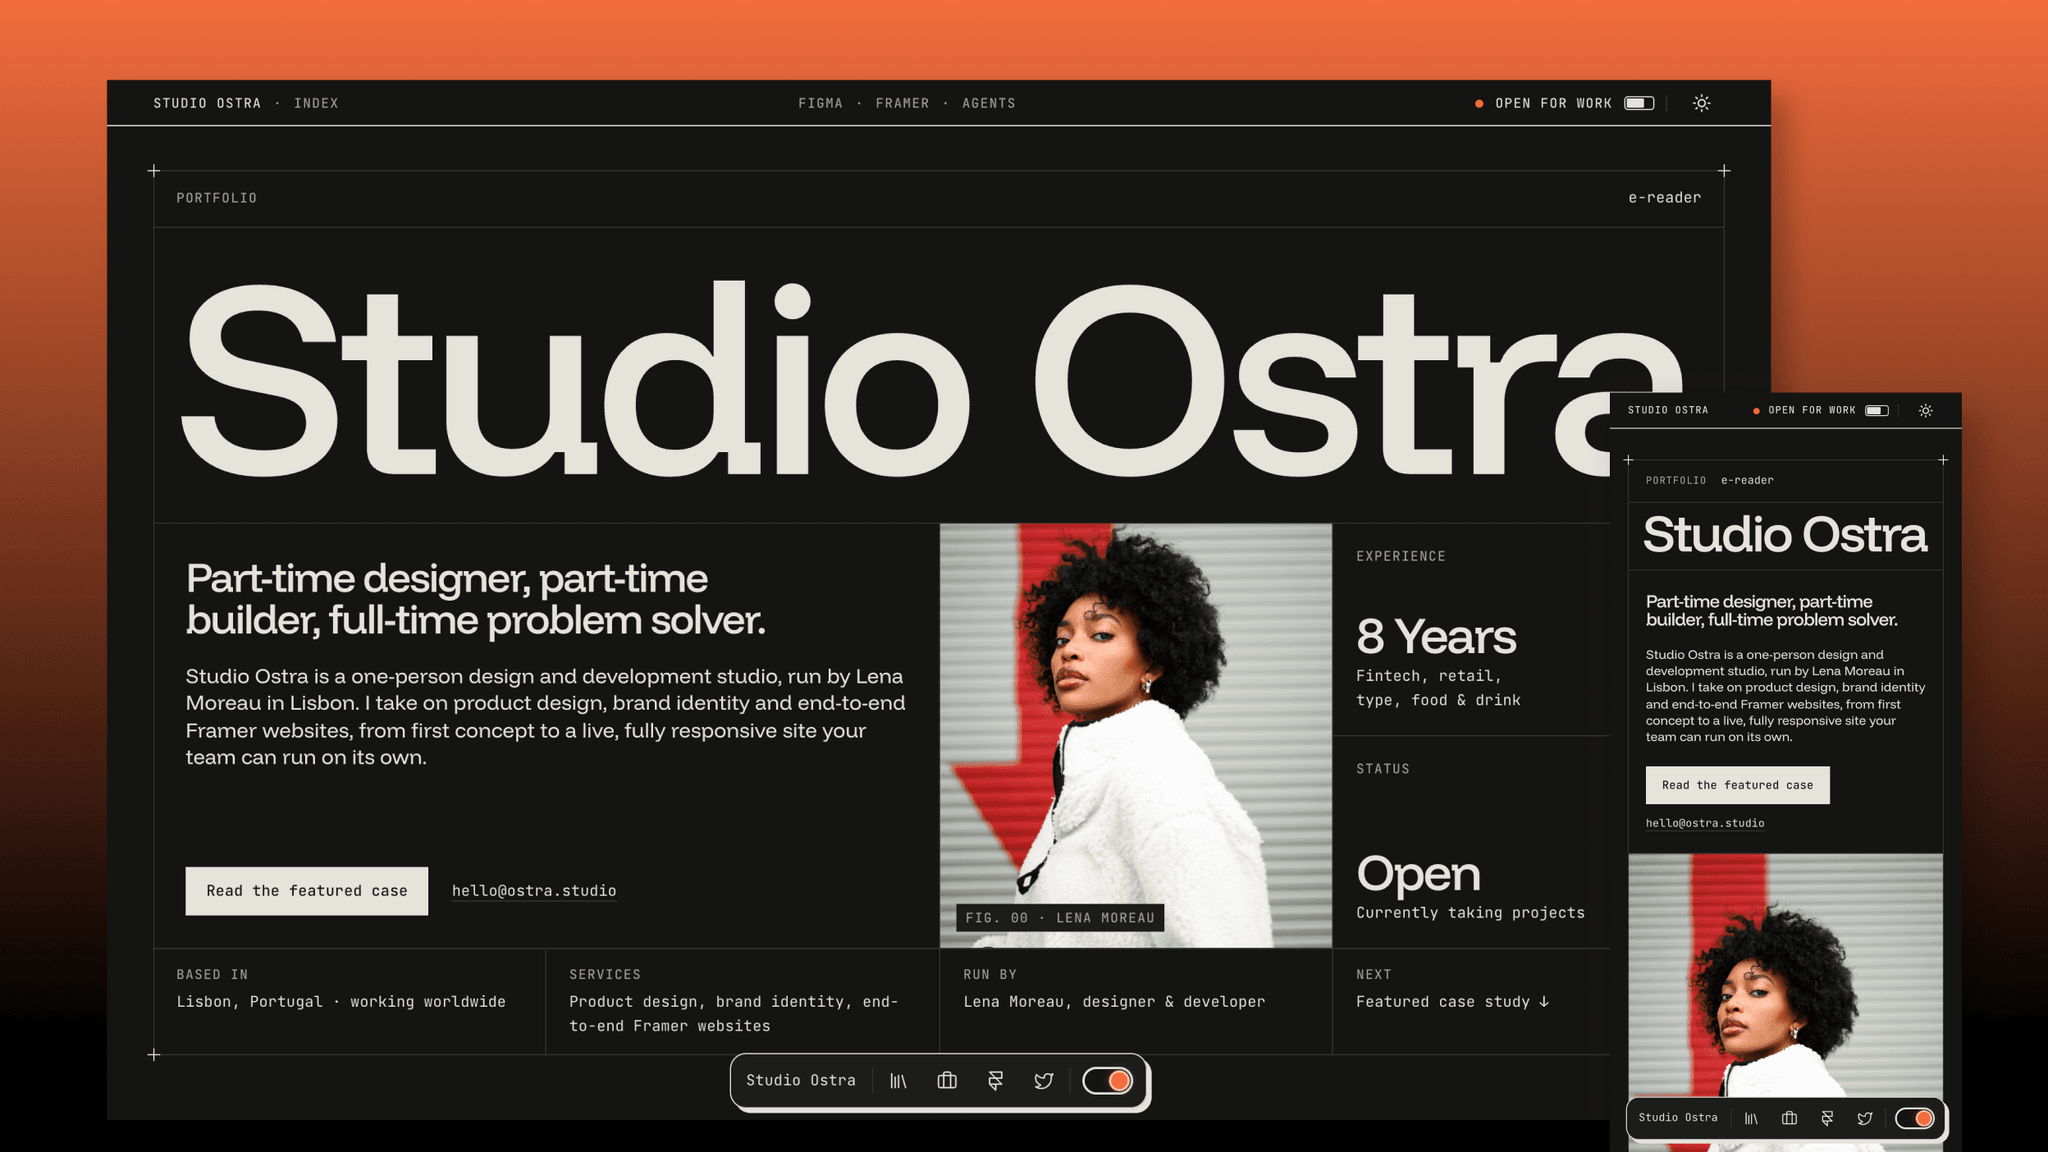Image resolution: width=2048 pixels, height=1152 pixels.
Task: Click the sun theme icon in desktop header
Action: coord(1701,103)
